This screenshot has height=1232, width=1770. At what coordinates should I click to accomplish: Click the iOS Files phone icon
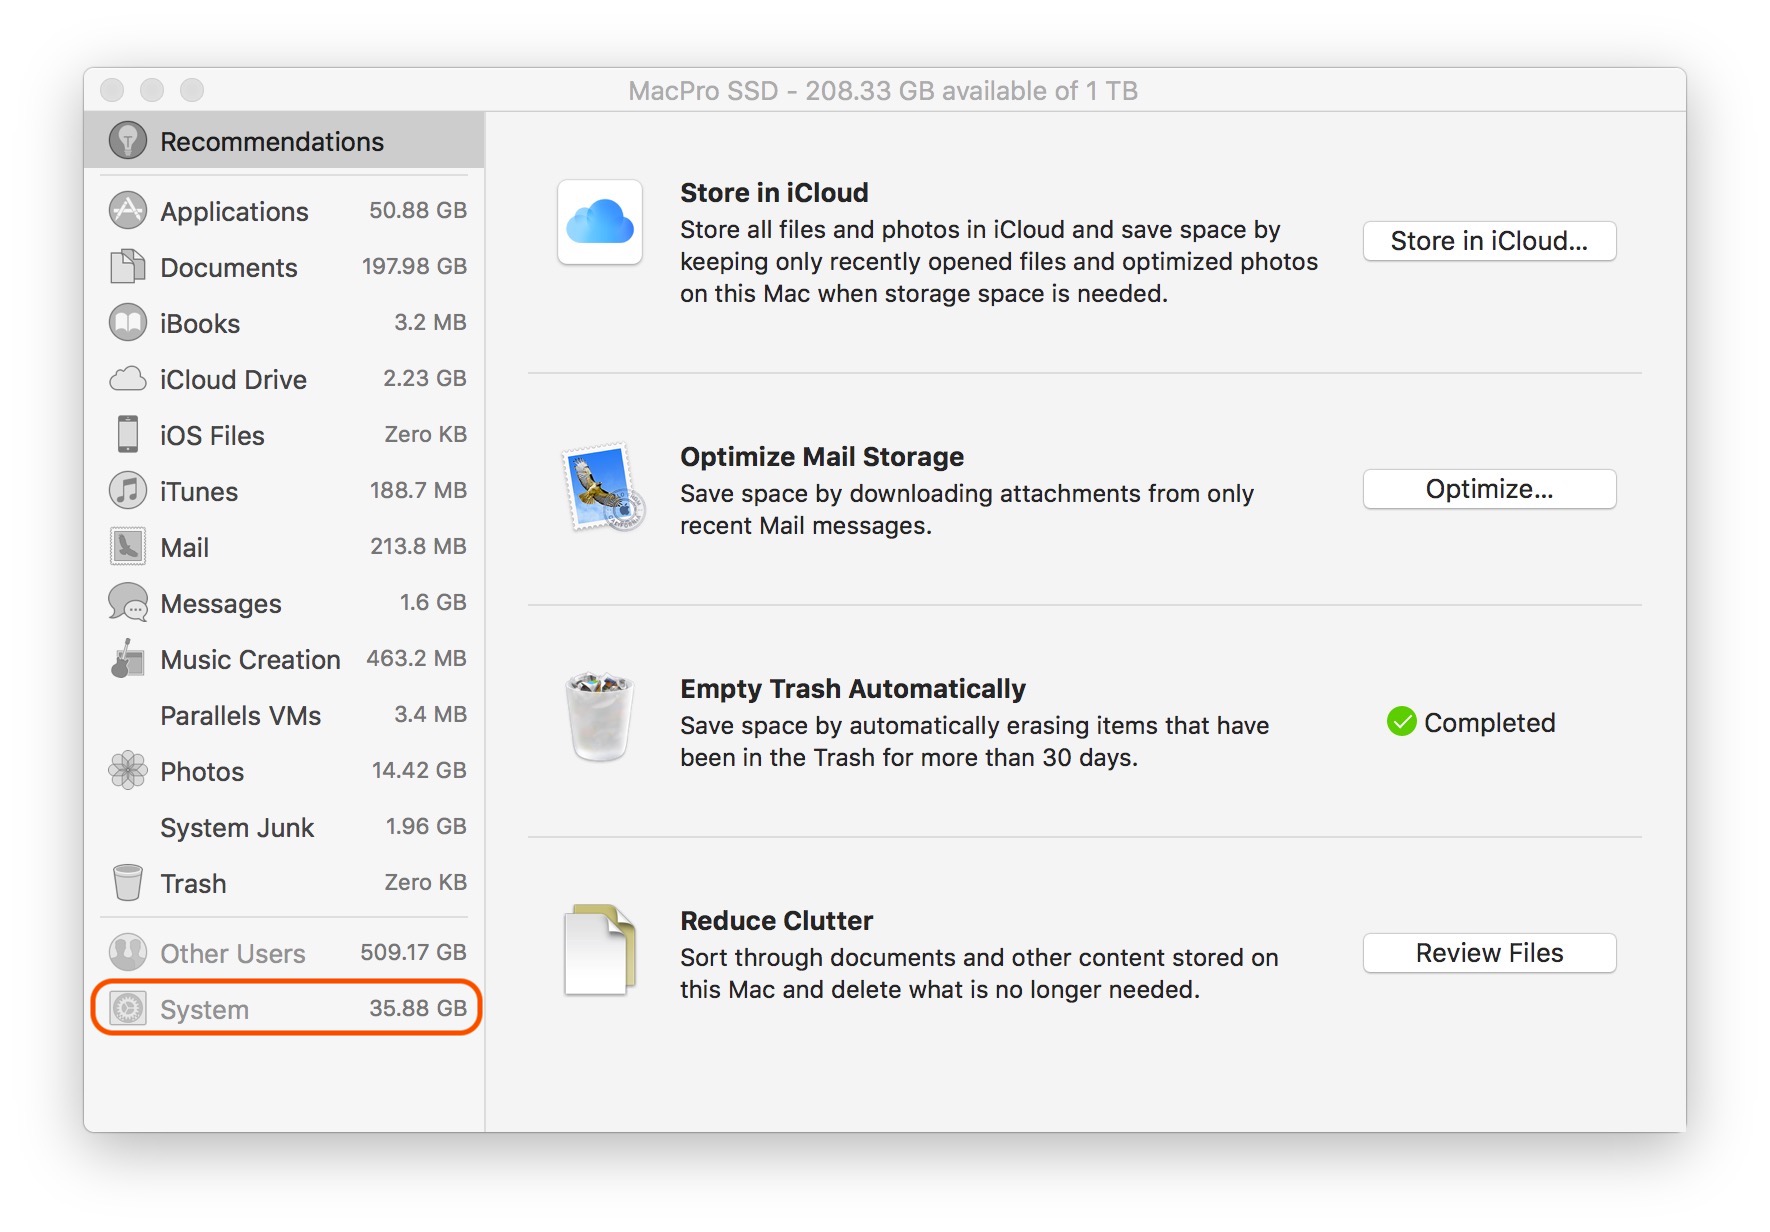[x=128, y=434]
